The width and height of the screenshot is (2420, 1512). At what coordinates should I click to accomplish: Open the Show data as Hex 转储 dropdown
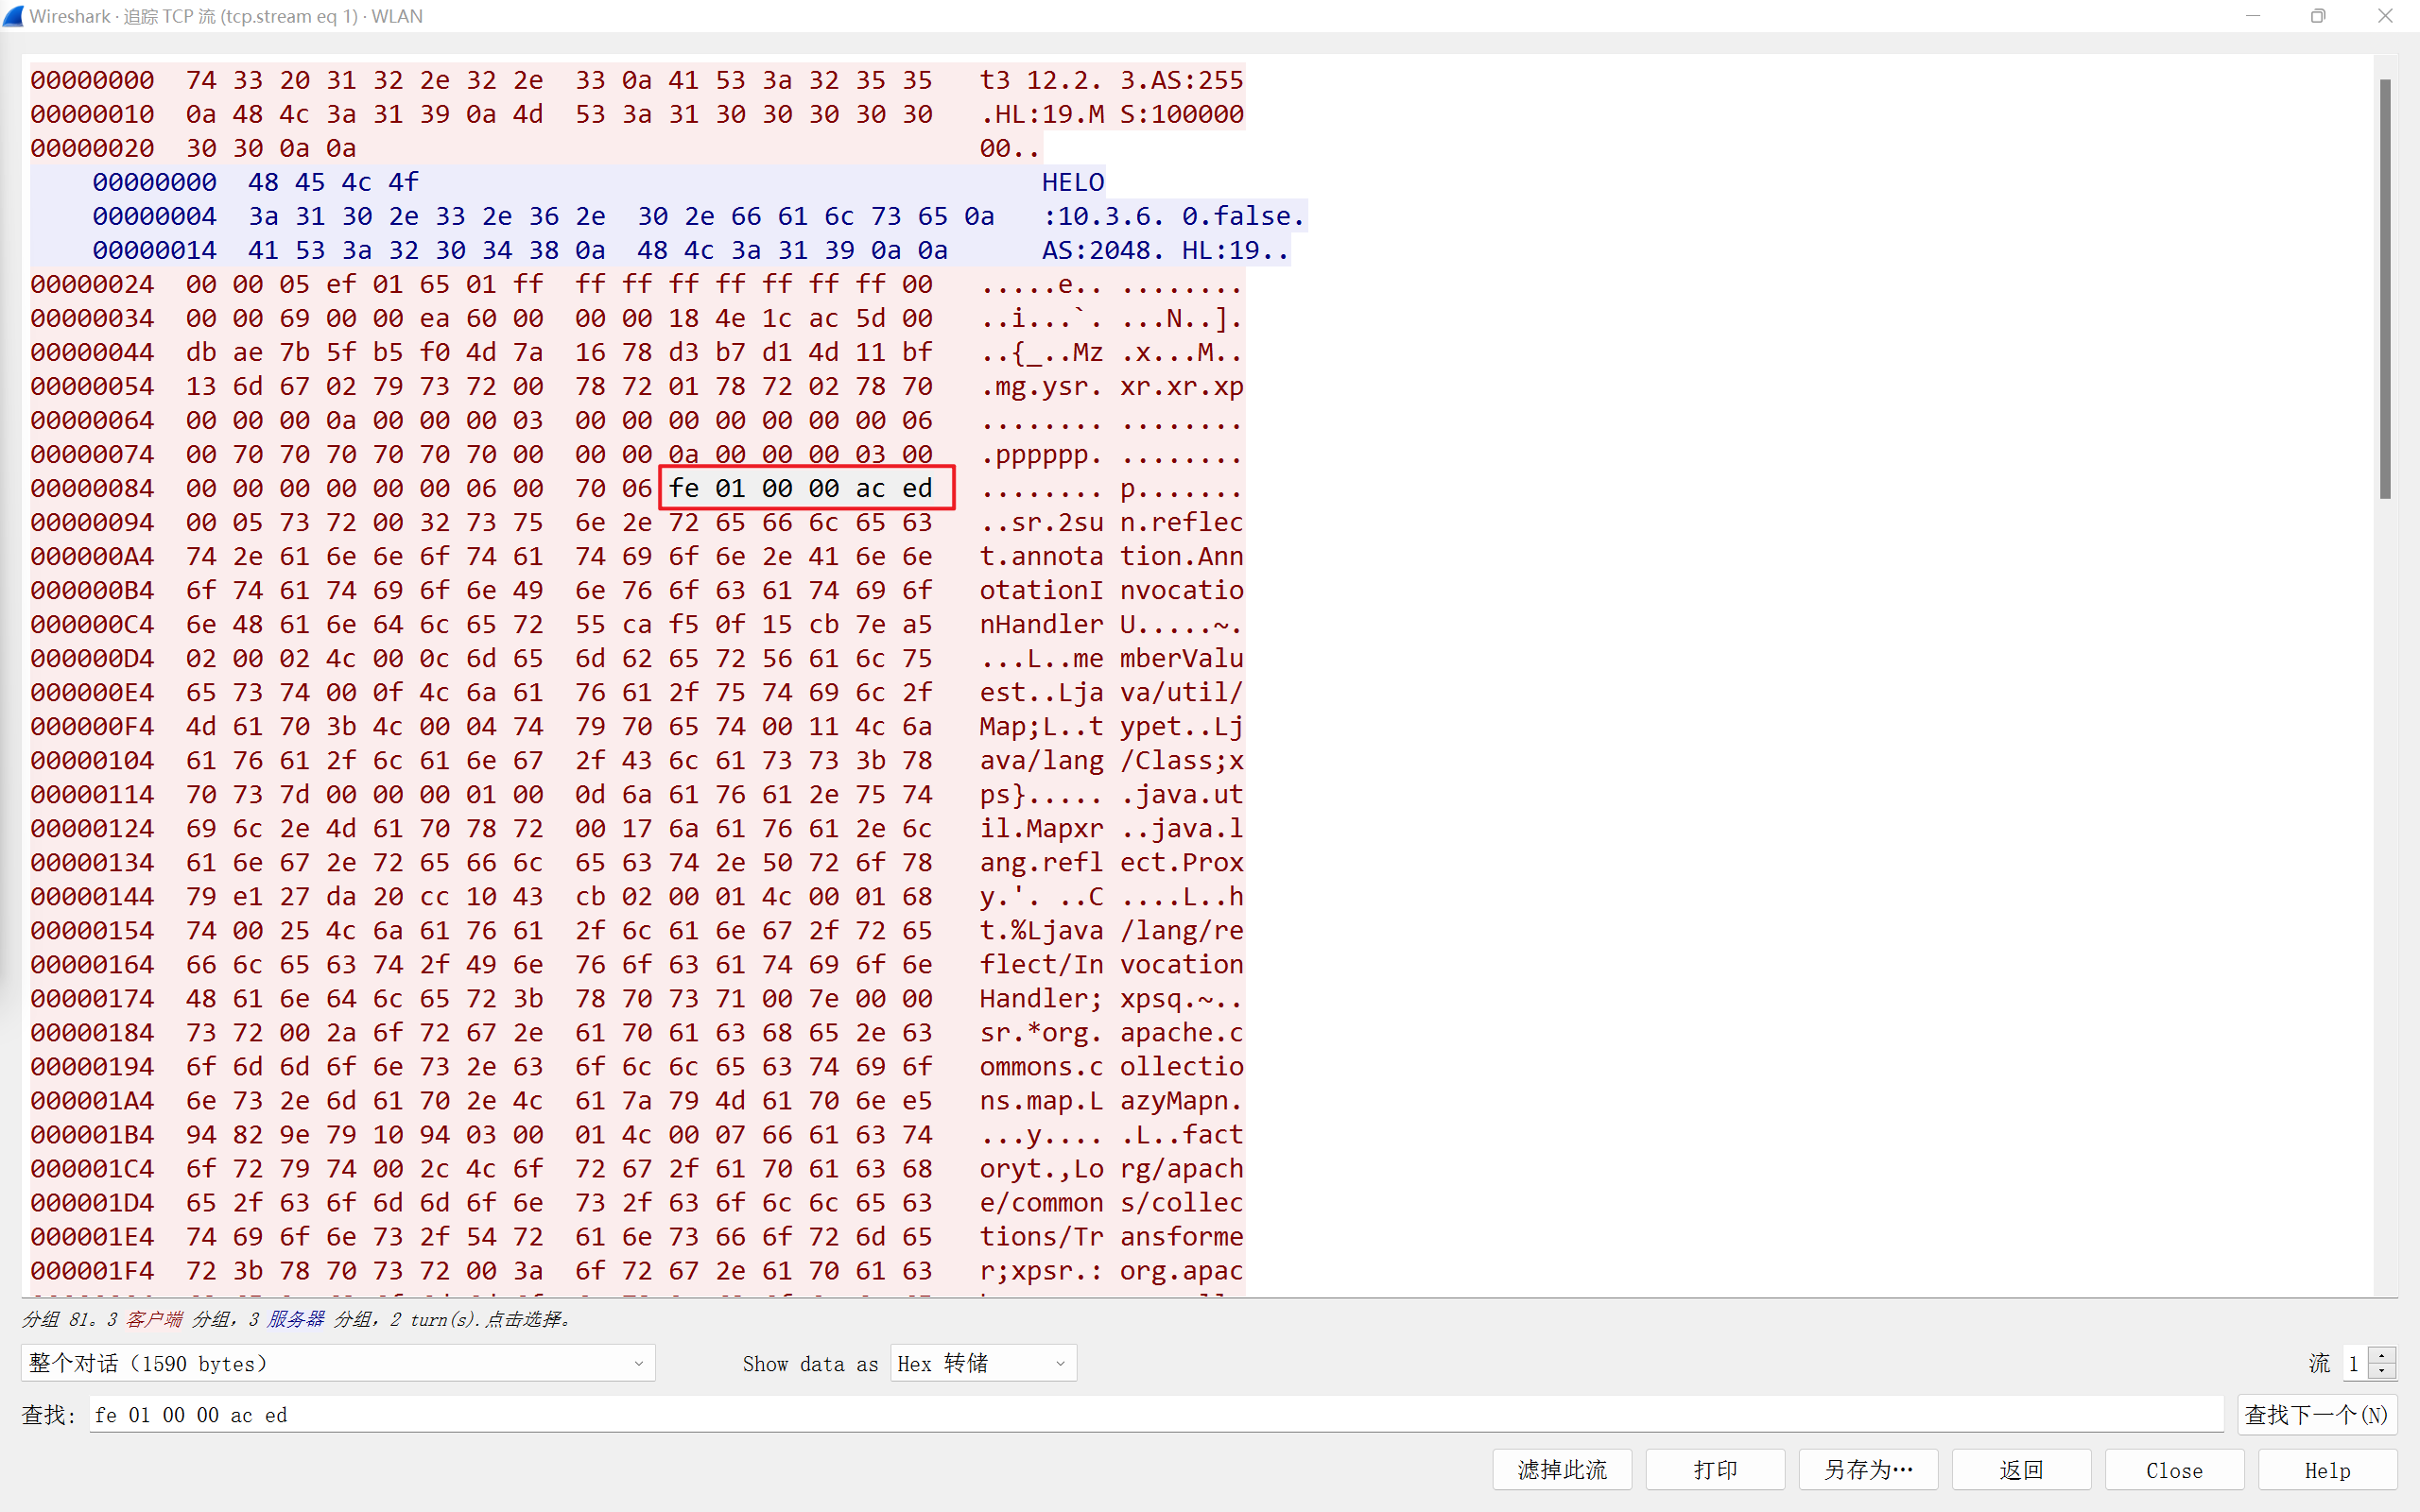[x=981, y=1362]
